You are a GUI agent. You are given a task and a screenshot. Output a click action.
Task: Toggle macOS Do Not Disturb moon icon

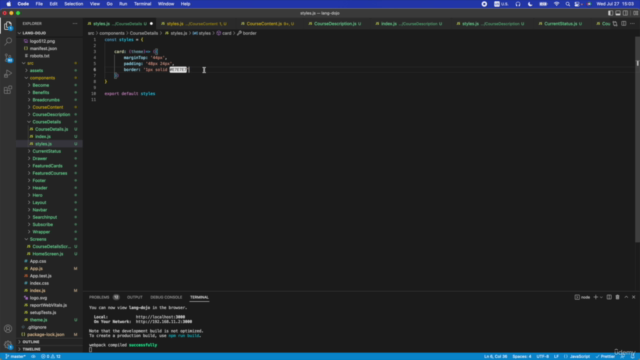coord(530,4)
